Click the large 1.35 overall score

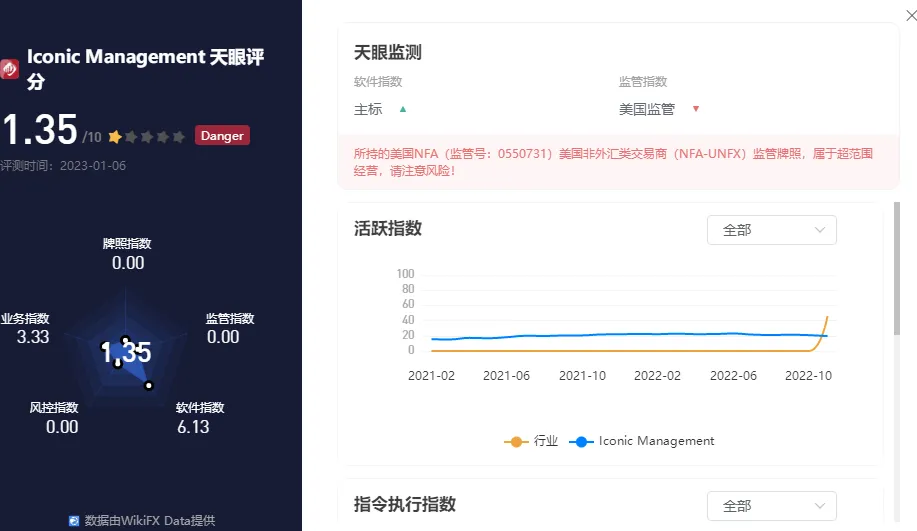[40, 130]
